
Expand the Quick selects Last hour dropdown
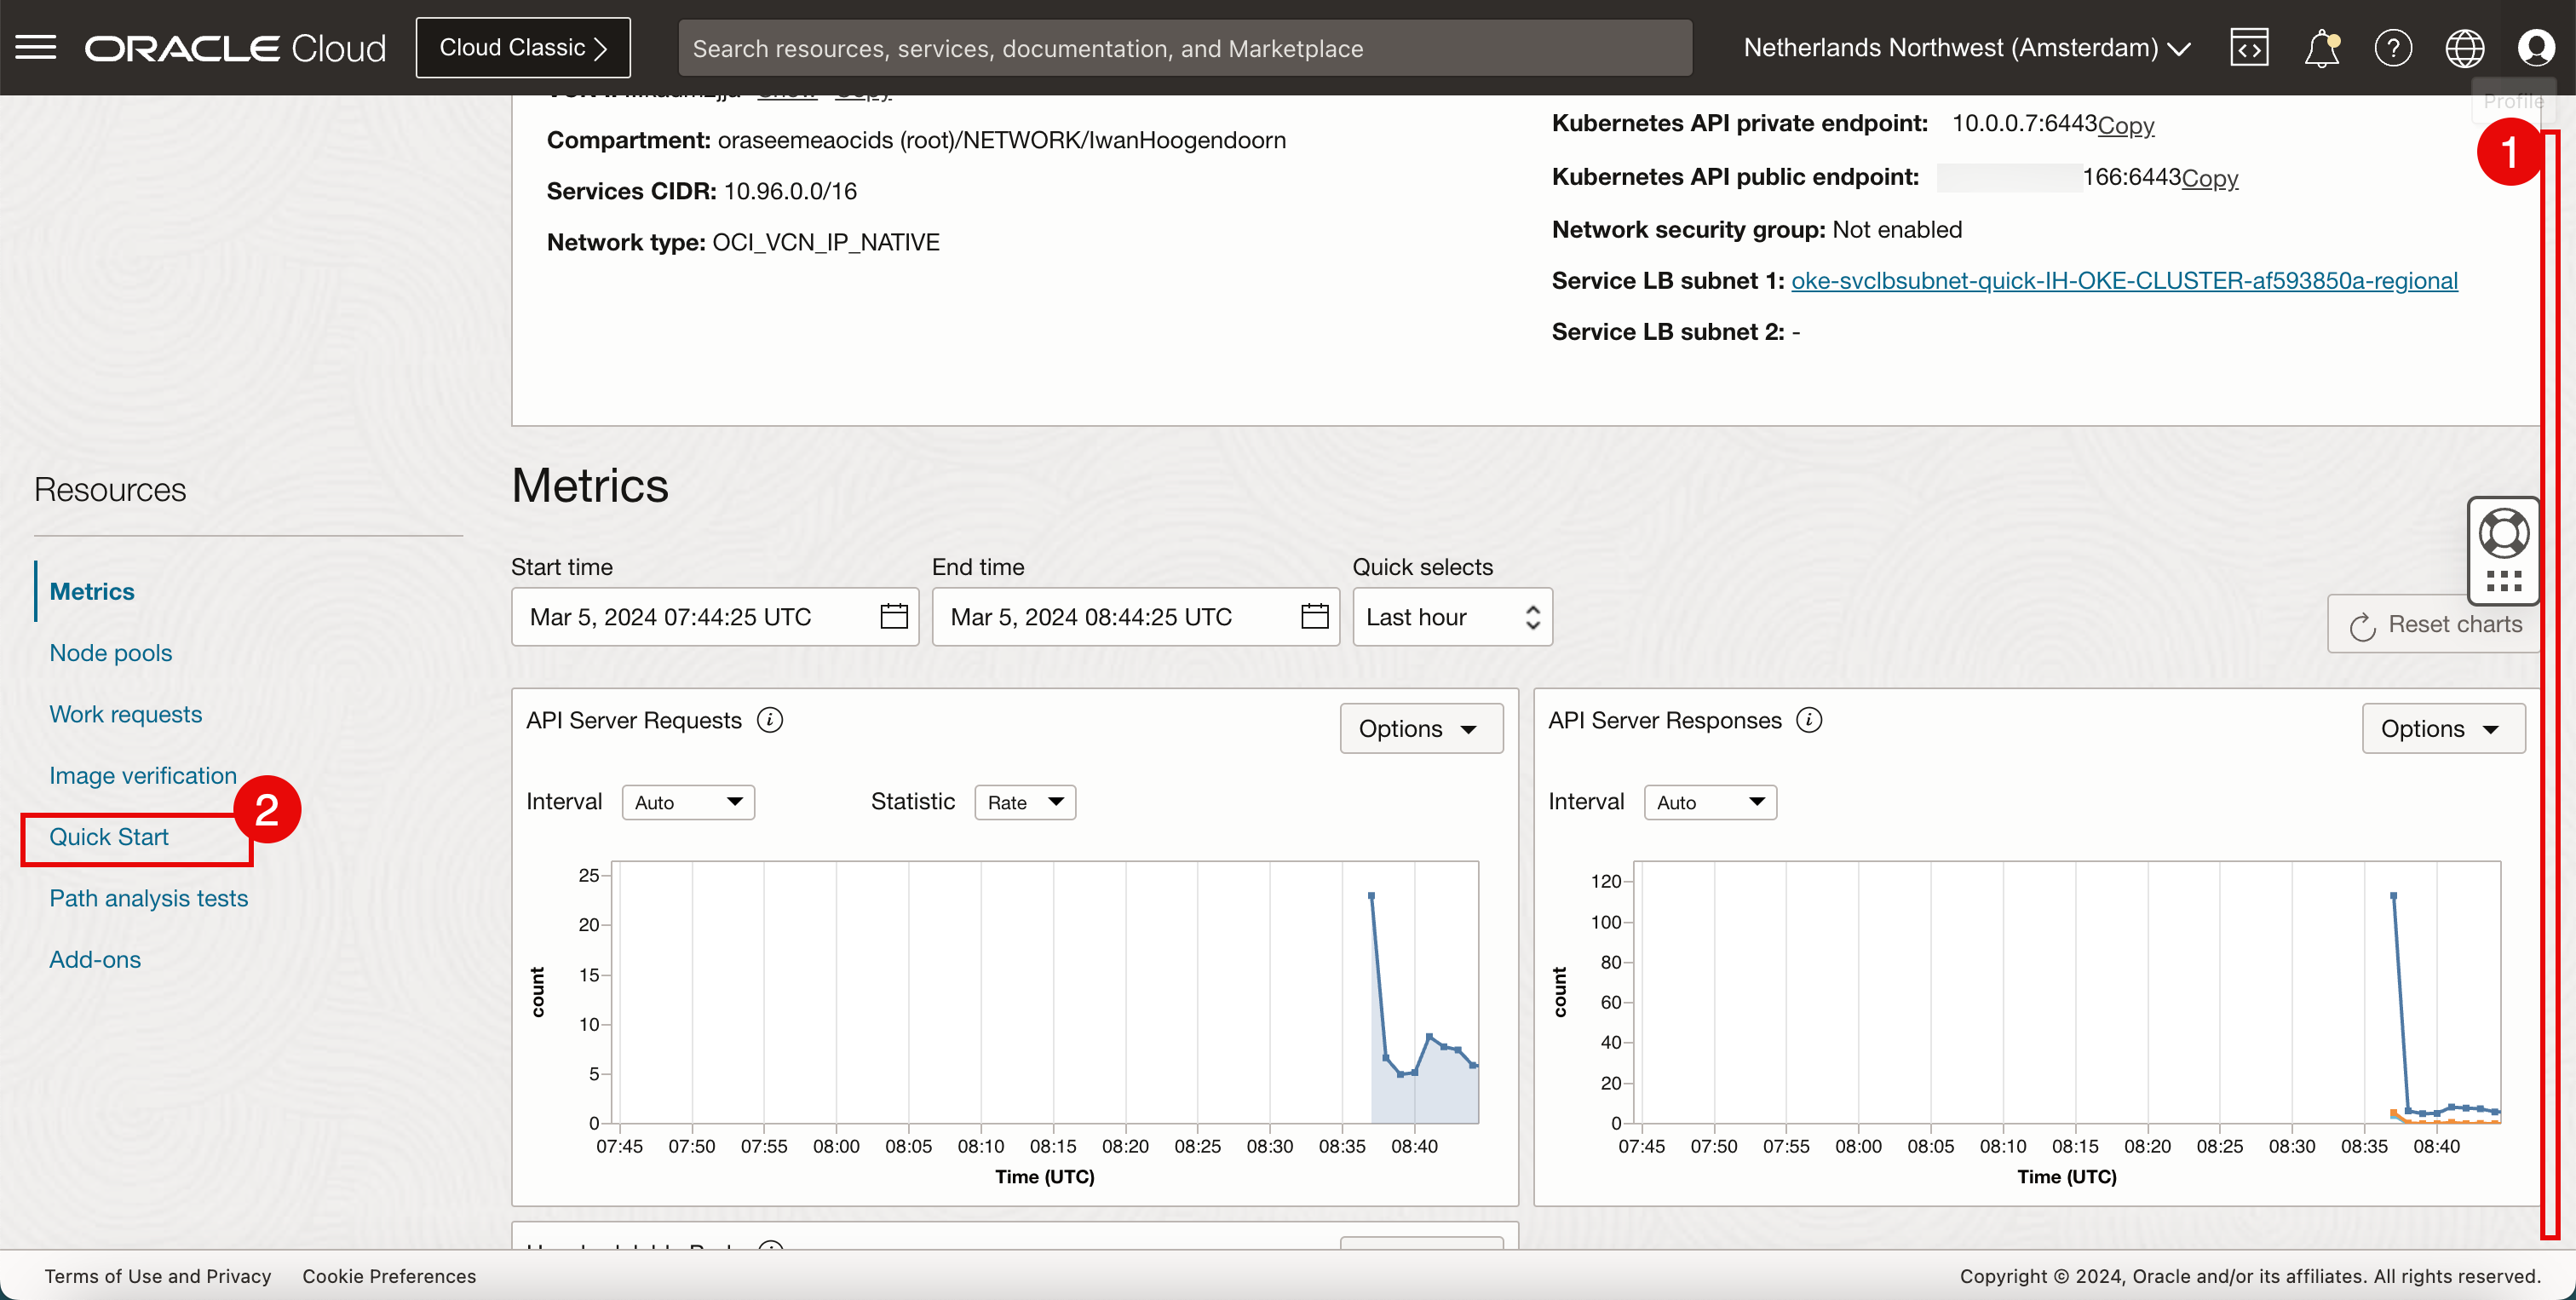click(x=1451, y=616)
